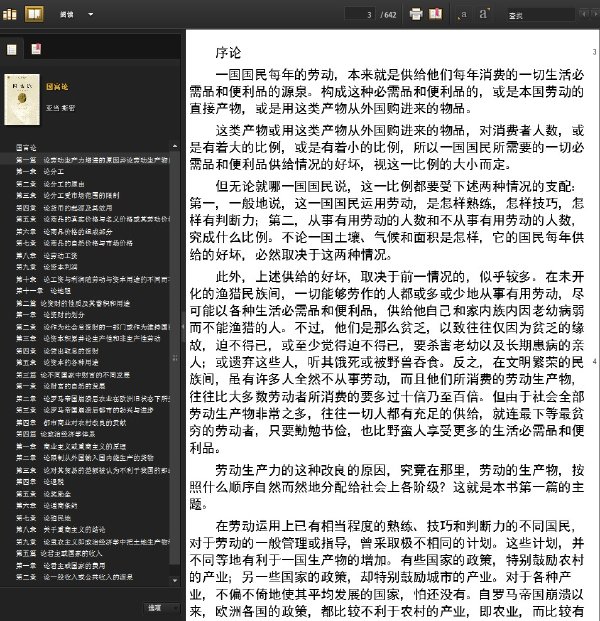Screen dimensions: 600x621
Task: Decrease text size with small 'a' icon
Action: tap(463, 15)
